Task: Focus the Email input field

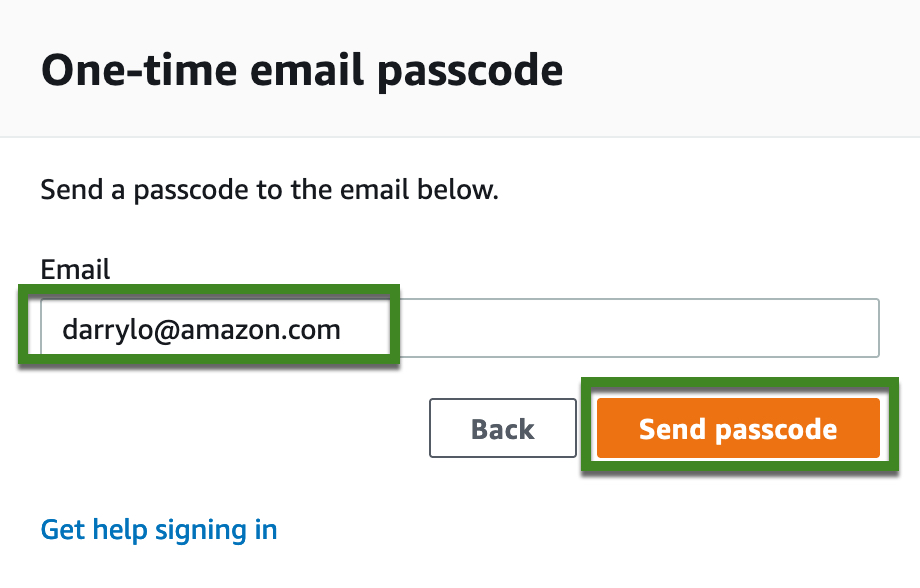Action: (x=460, y=328)
